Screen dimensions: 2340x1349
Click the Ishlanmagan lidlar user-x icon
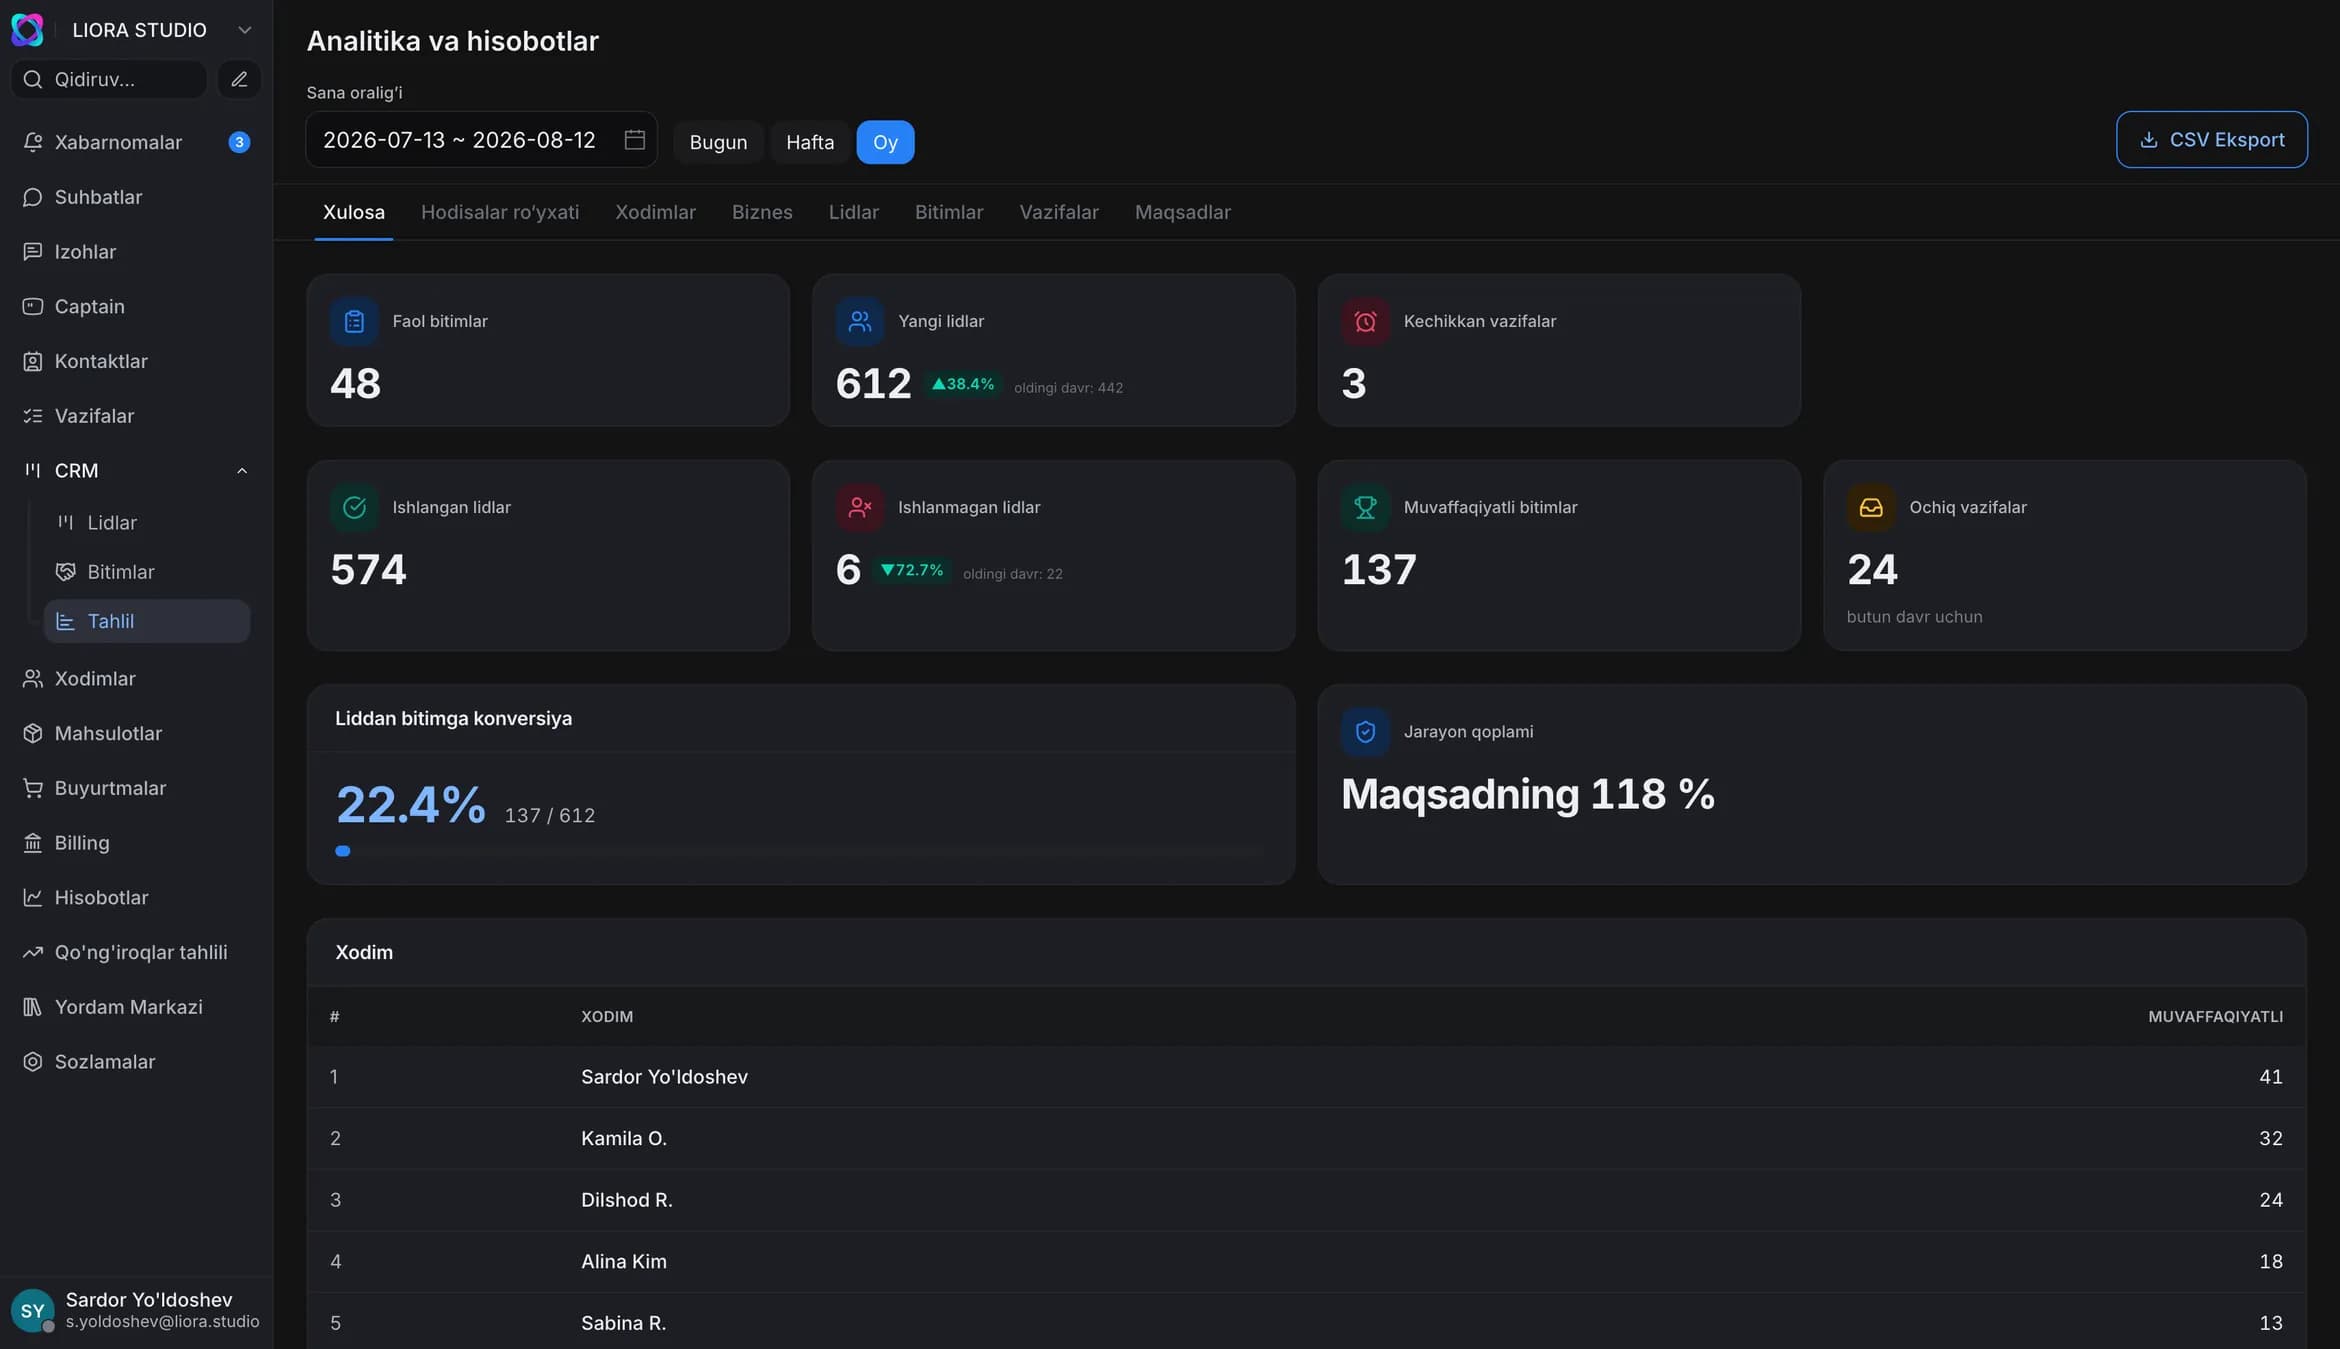pyautogui.click(x=860, y=507)
